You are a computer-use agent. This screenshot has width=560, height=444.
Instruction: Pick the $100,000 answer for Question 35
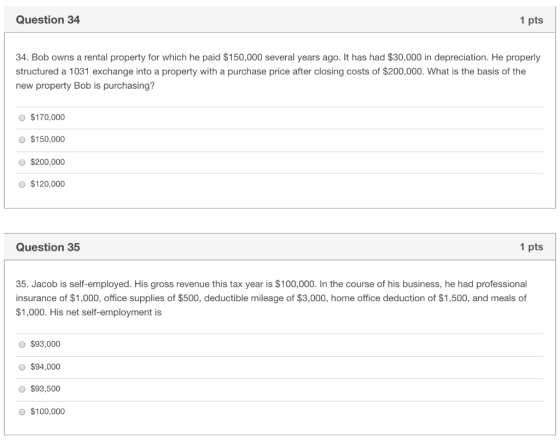[x=22, y=412]
